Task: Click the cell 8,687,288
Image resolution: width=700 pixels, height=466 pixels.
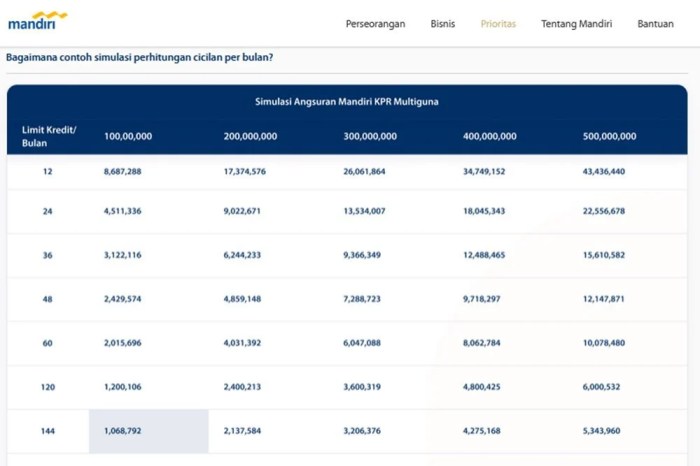Action: tap(122, 171)
